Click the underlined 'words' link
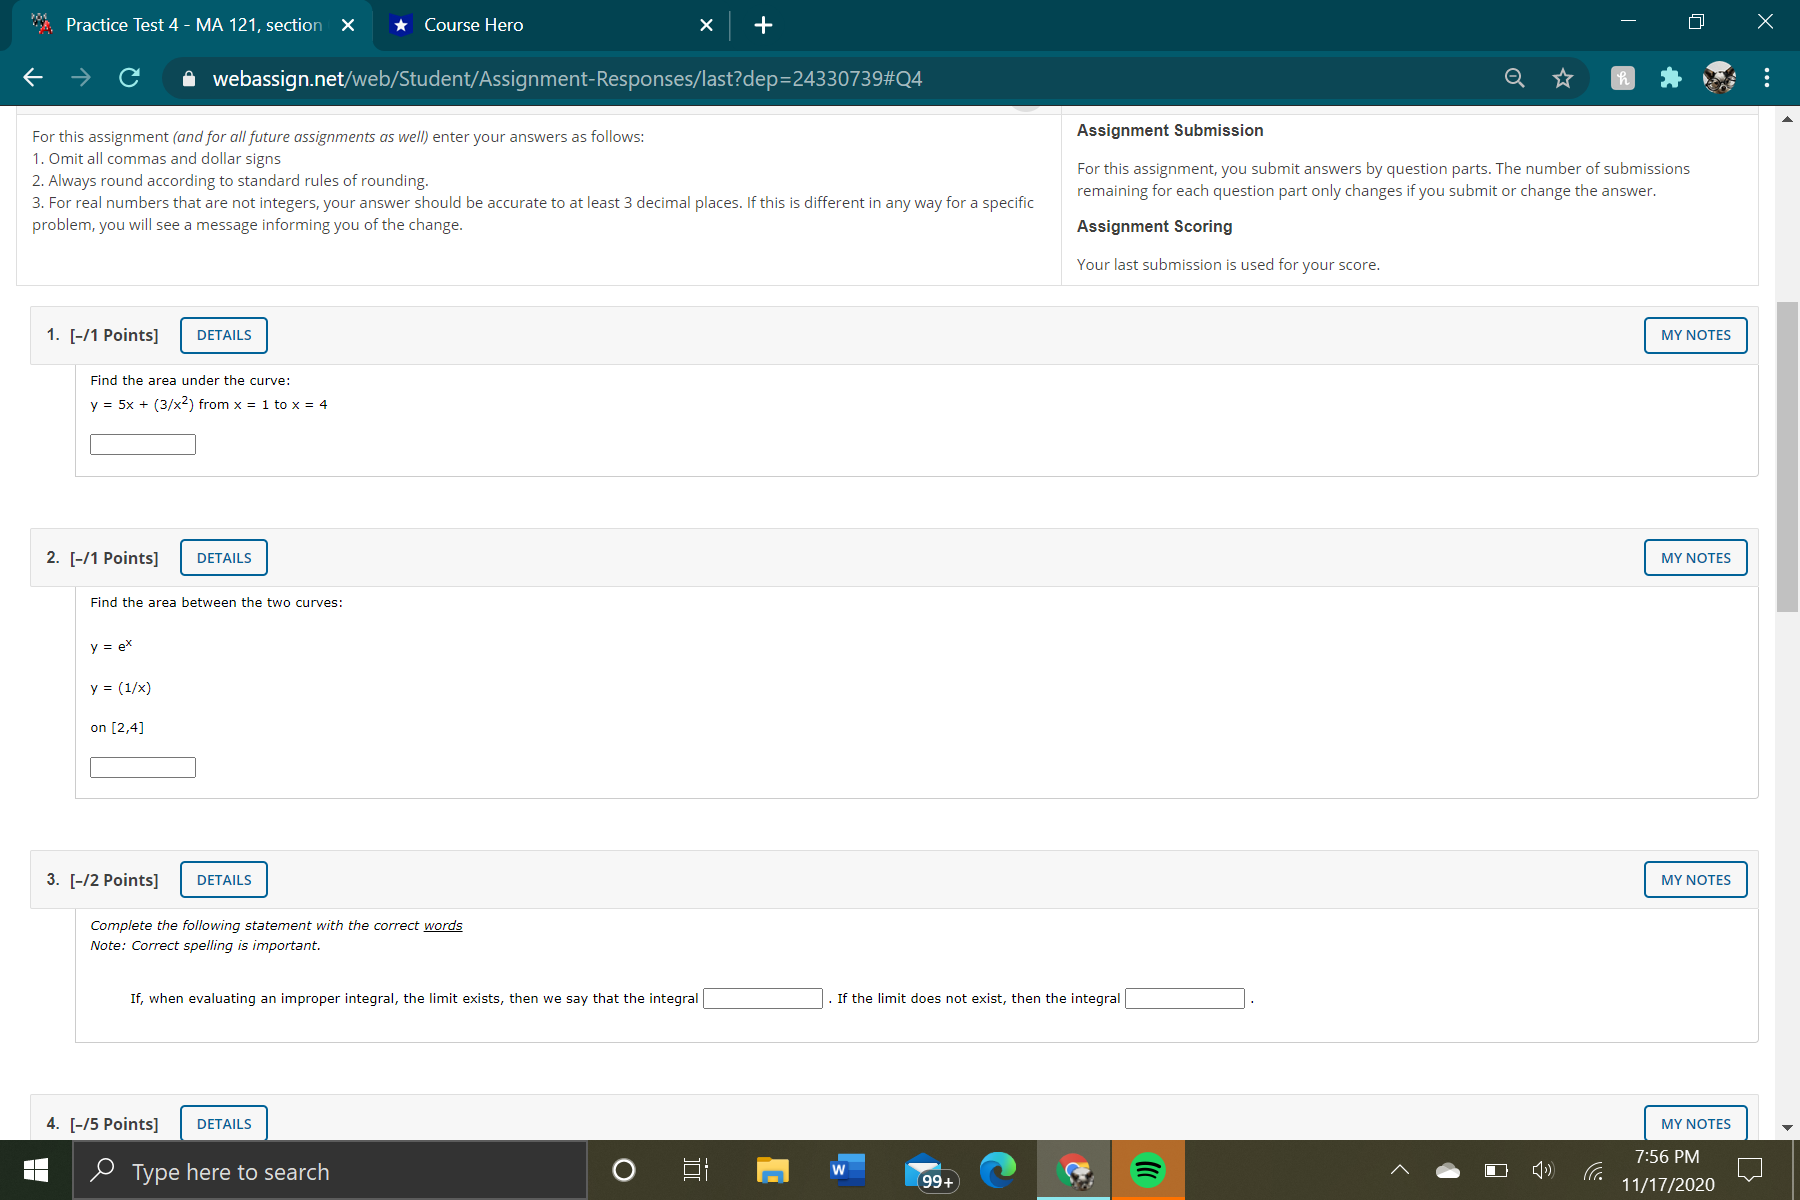Screen dimensions: 1800x1200 pyautogui.click(x=443, y=925)
